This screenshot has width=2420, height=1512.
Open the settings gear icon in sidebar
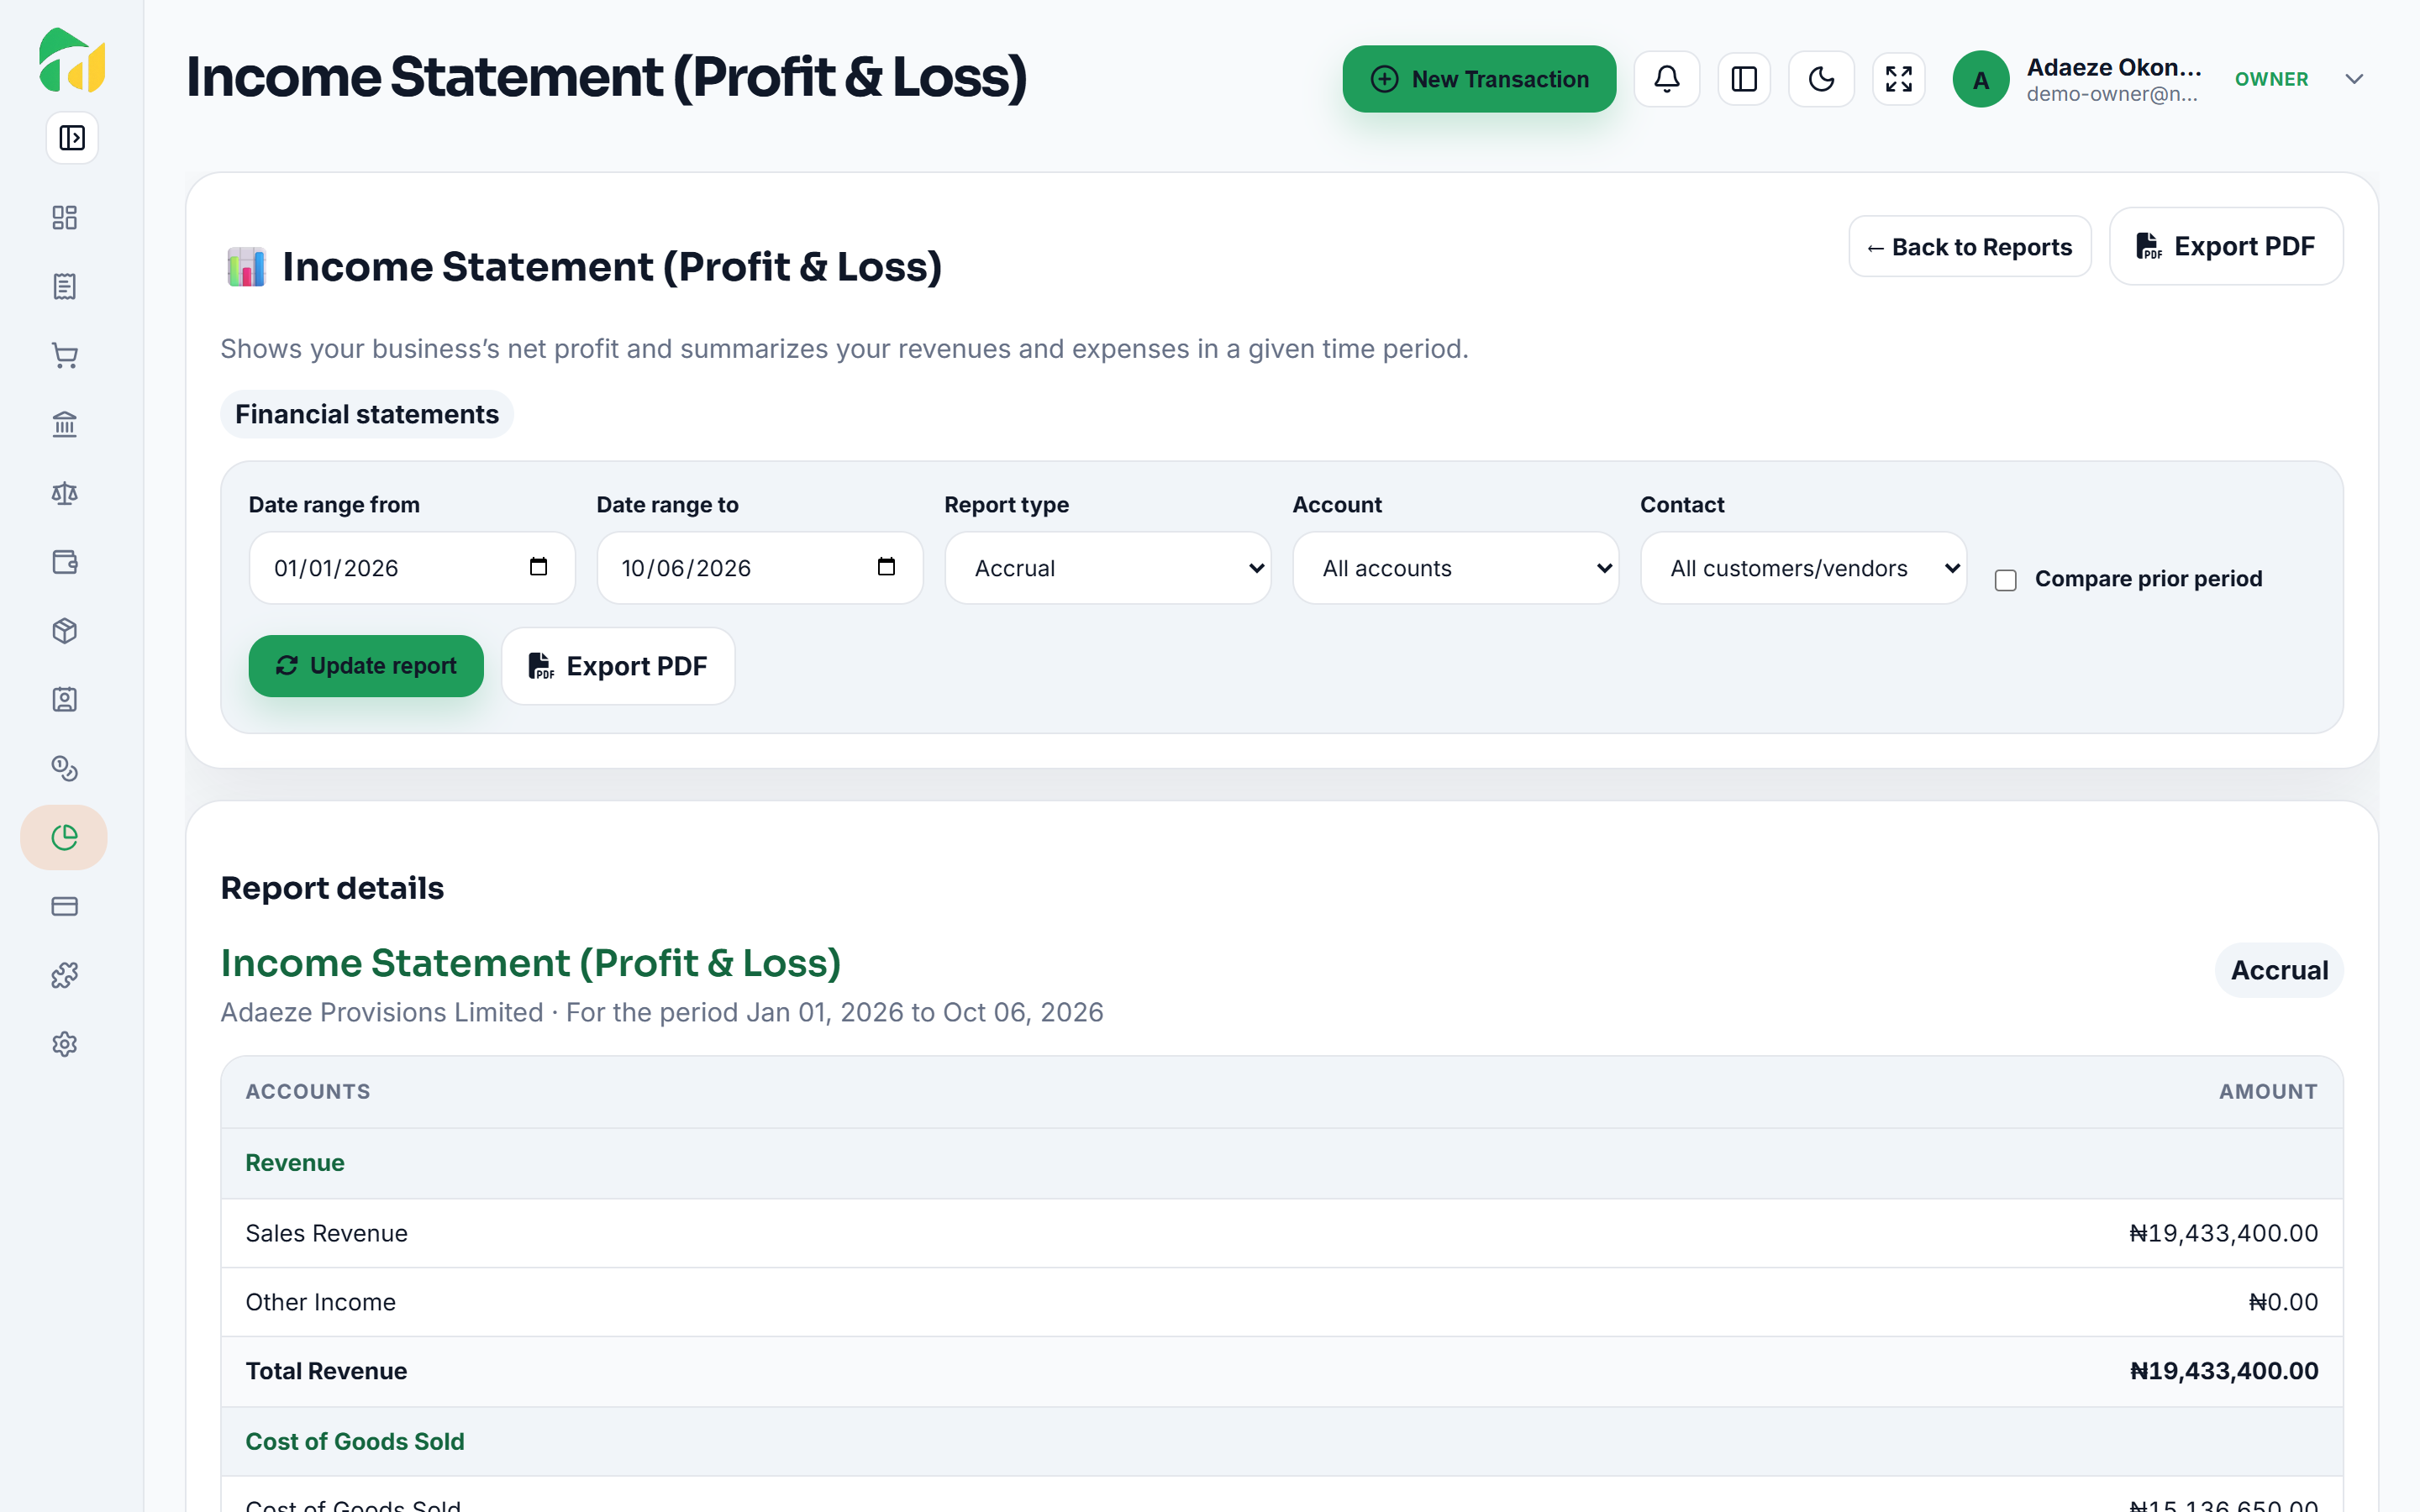[65, 1044]
